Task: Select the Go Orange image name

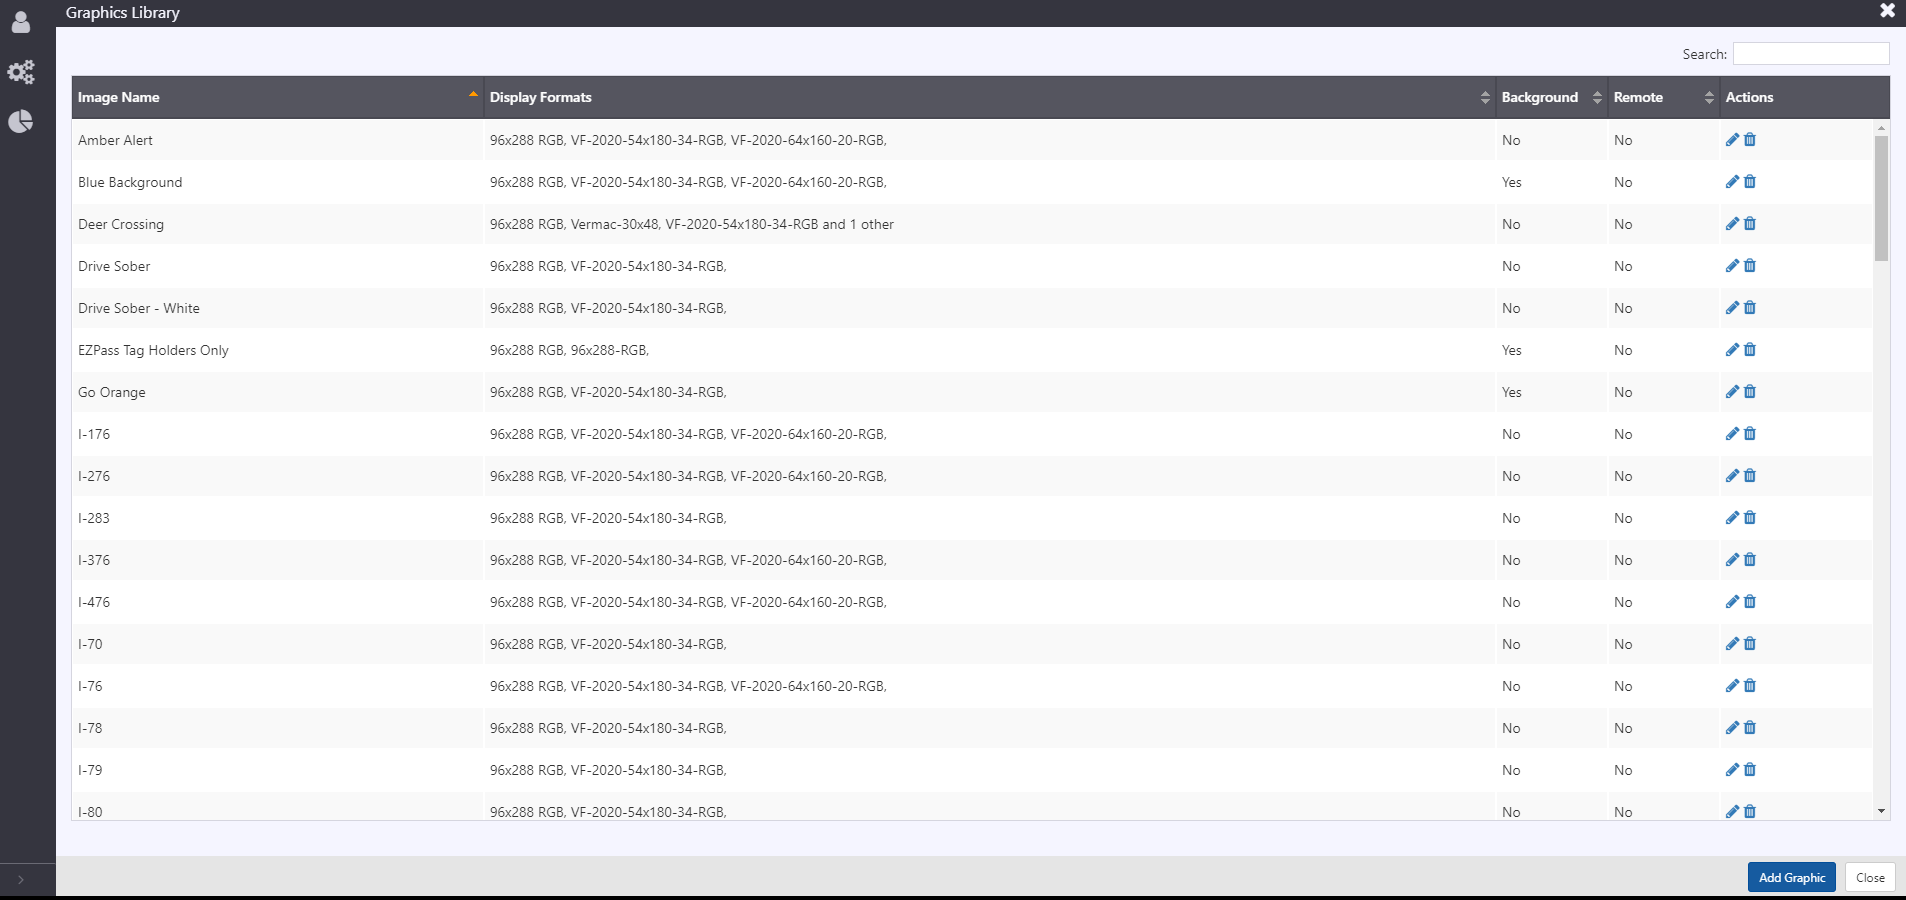Action: click(x=112, y=392)
